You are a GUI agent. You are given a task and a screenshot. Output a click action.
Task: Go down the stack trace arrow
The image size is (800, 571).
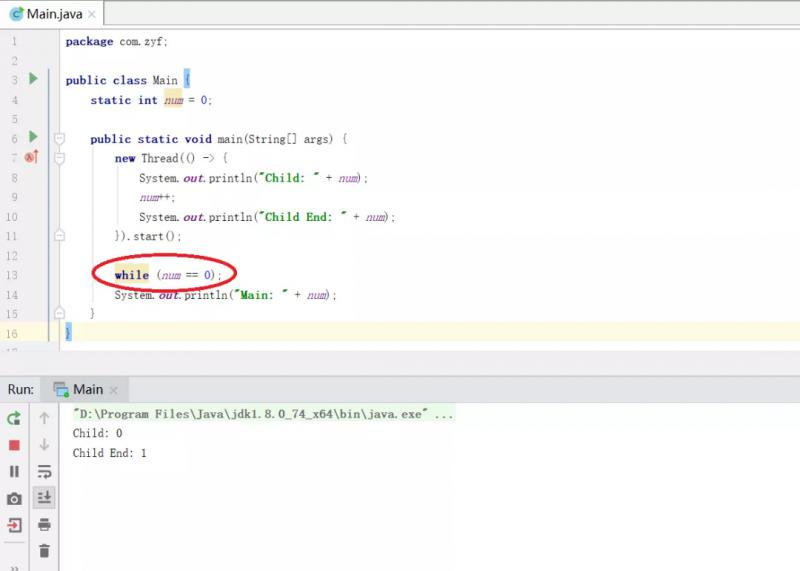(44, 445)
